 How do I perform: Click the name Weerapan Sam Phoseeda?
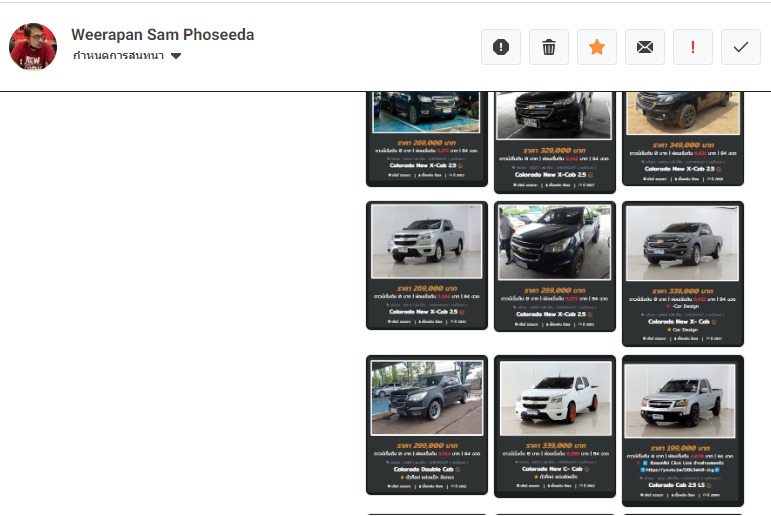point(163,34)
